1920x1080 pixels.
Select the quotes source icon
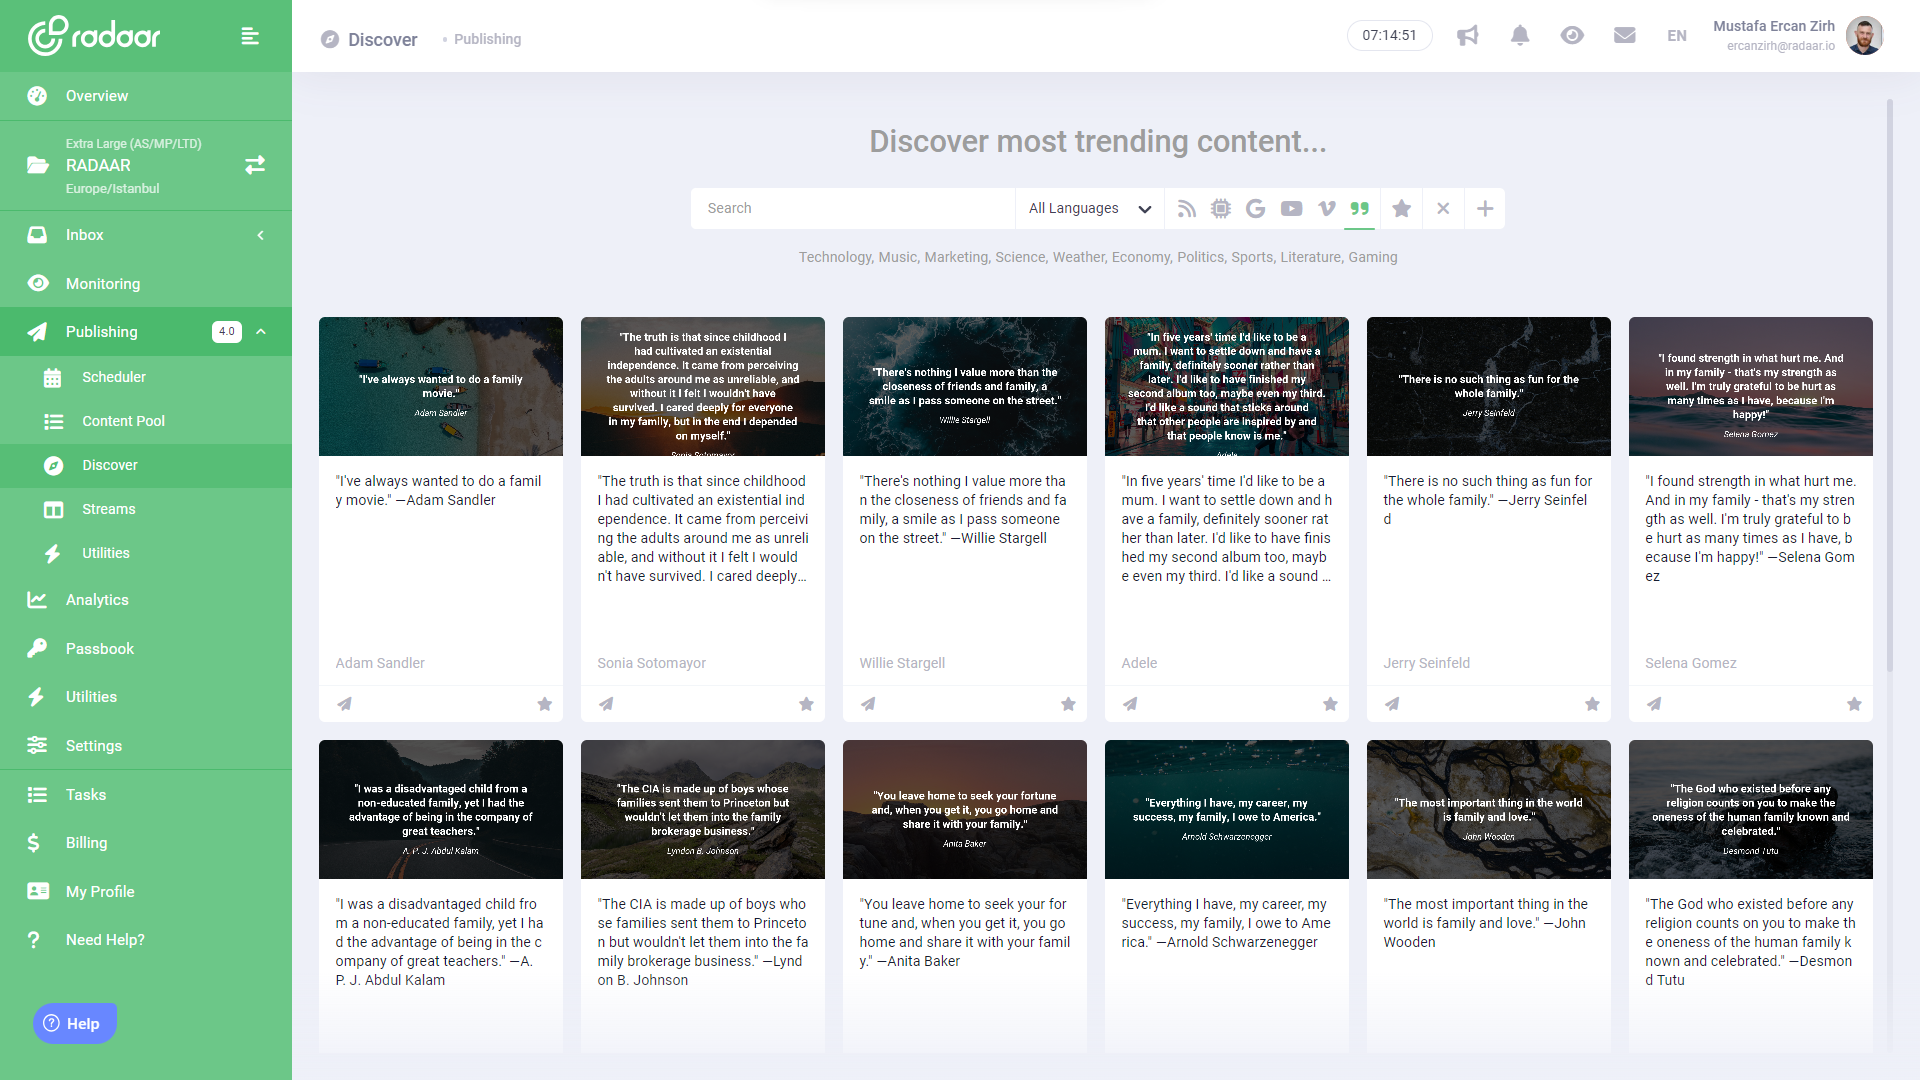click(1359, 209)
